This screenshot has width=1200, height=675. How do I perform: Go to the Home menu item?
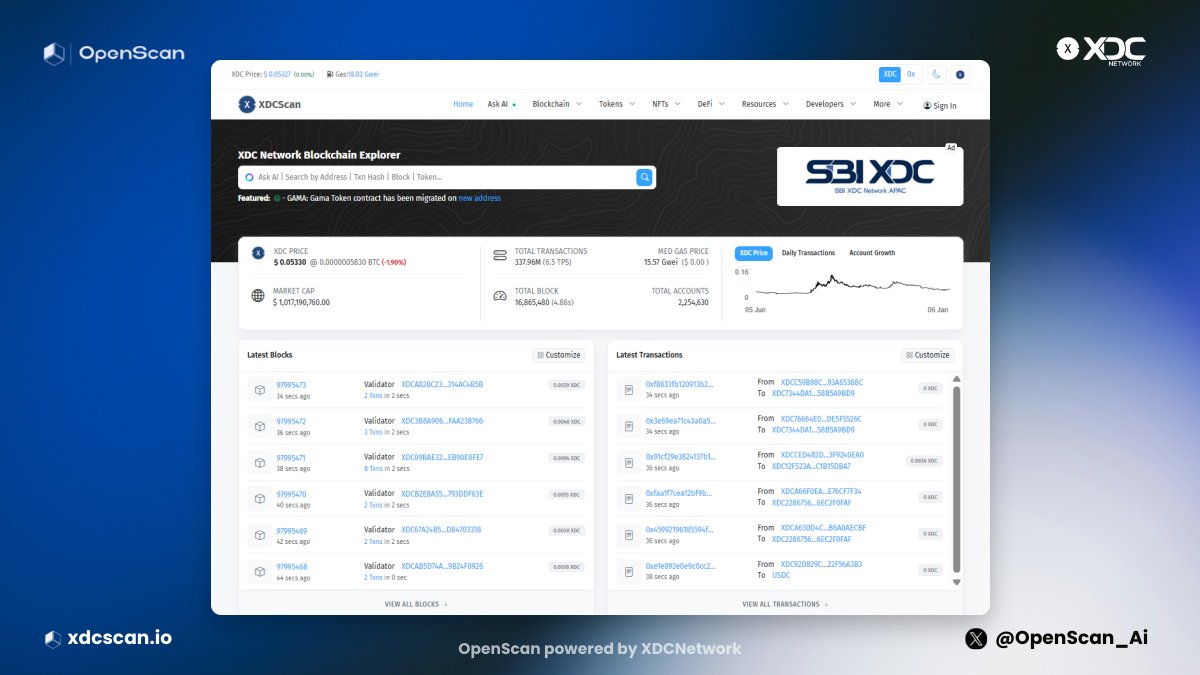point(463,104)
